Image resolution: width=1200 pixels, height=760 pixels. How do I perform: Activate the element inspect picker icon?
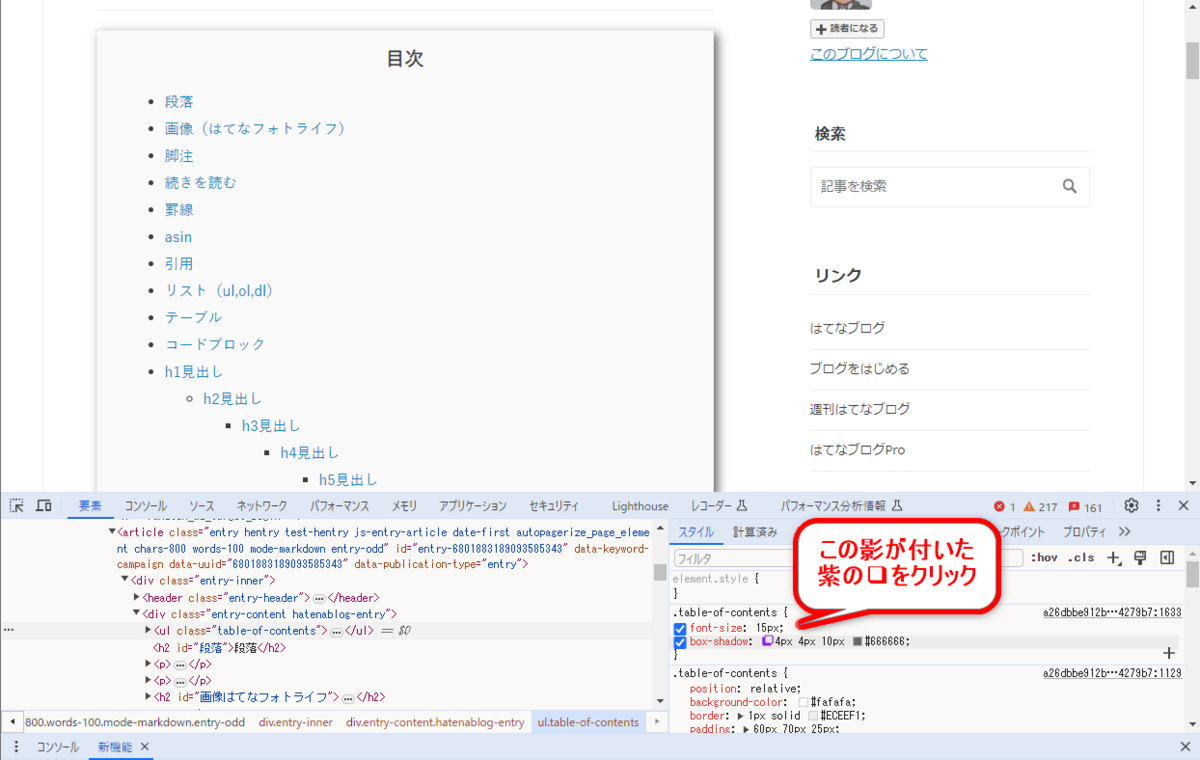pos(17,506)
